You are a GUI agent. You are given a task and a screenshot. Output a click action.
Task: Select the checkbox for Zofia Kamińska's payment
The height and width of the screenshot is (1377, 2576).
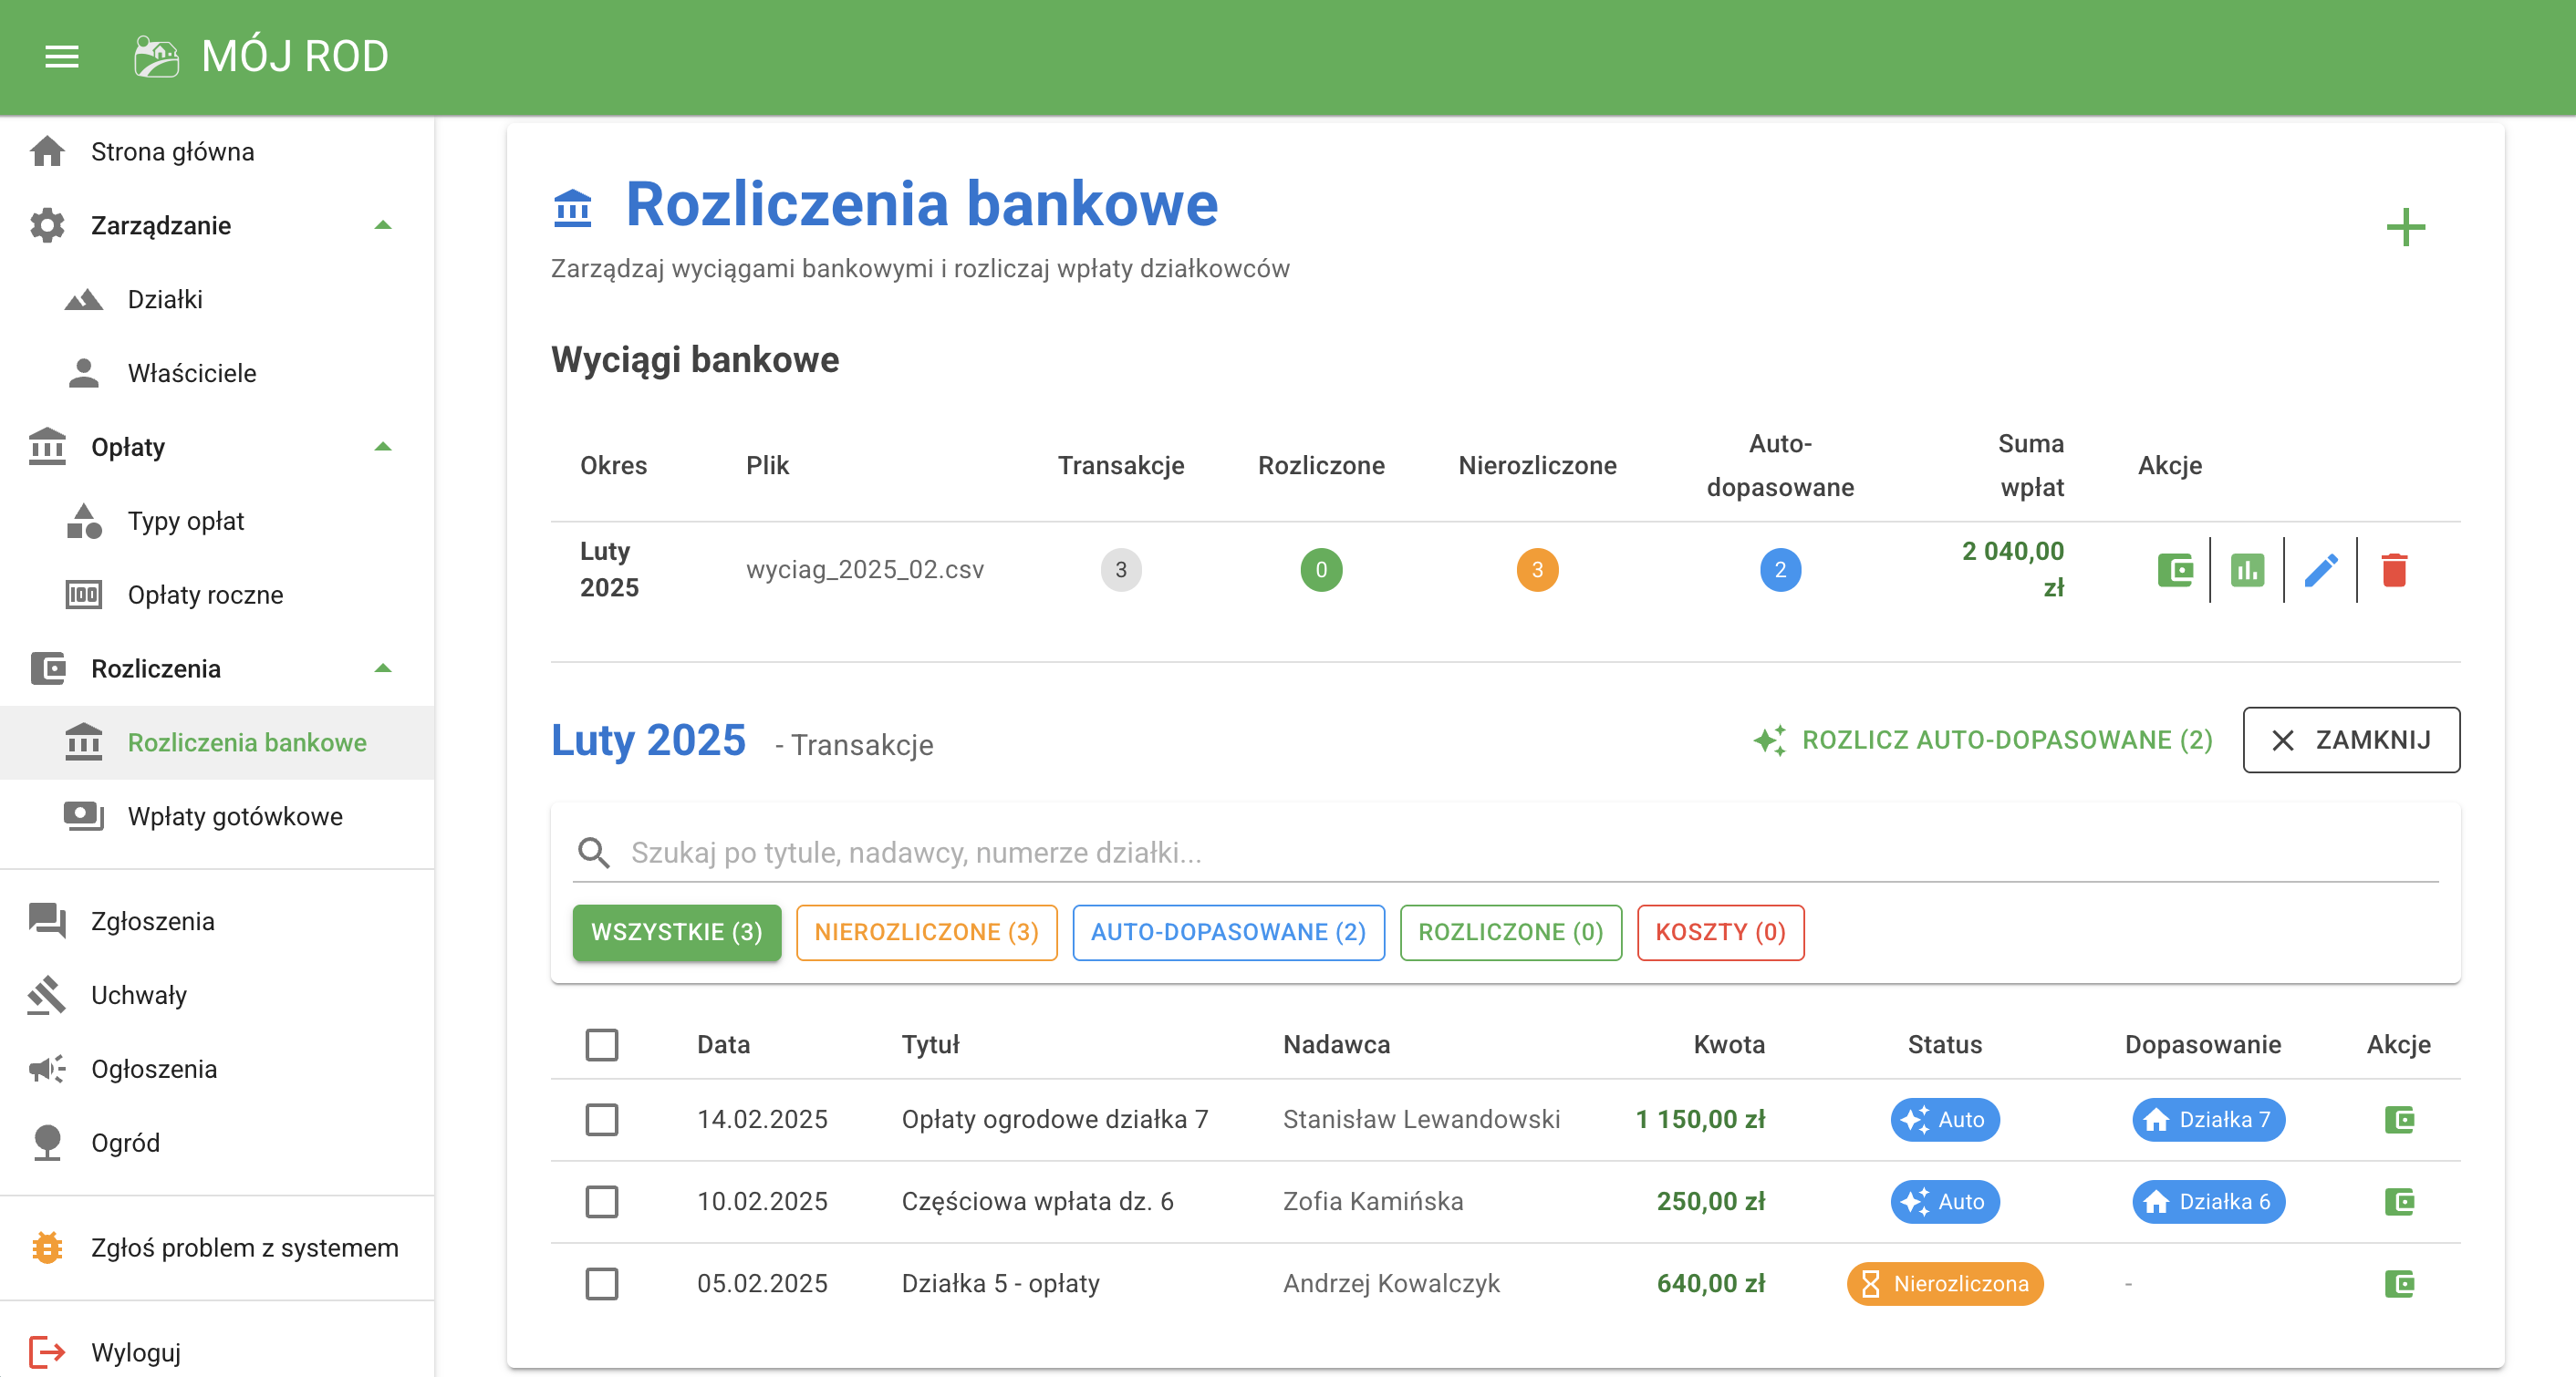[602, 1202]
